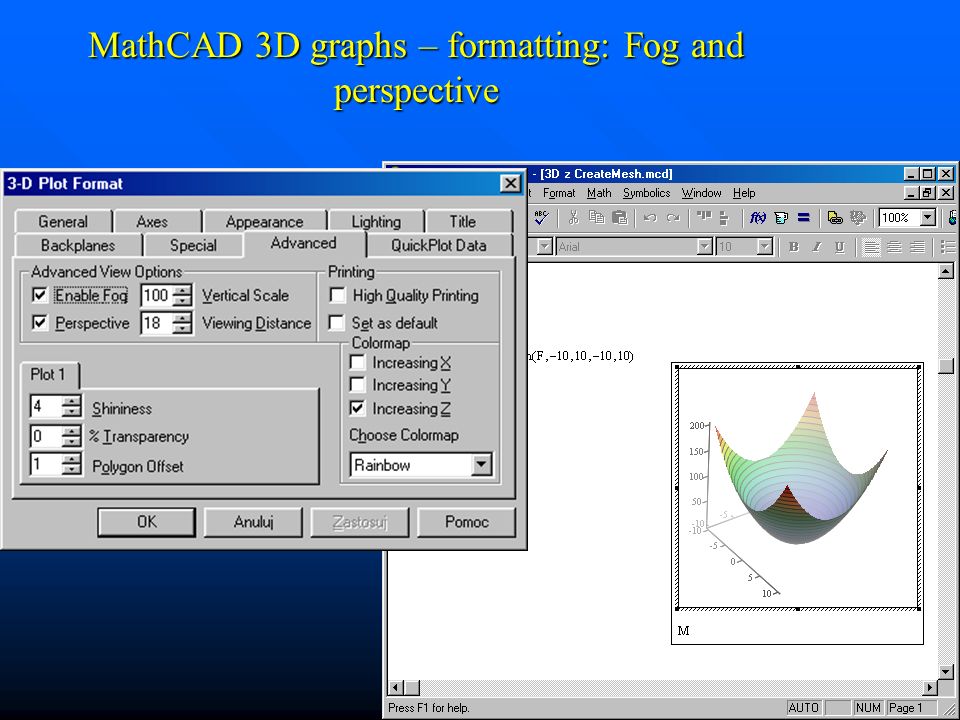This screenshot has height=720, width=960.
Task: Switch to the Title tab
Action: (462, 222)
